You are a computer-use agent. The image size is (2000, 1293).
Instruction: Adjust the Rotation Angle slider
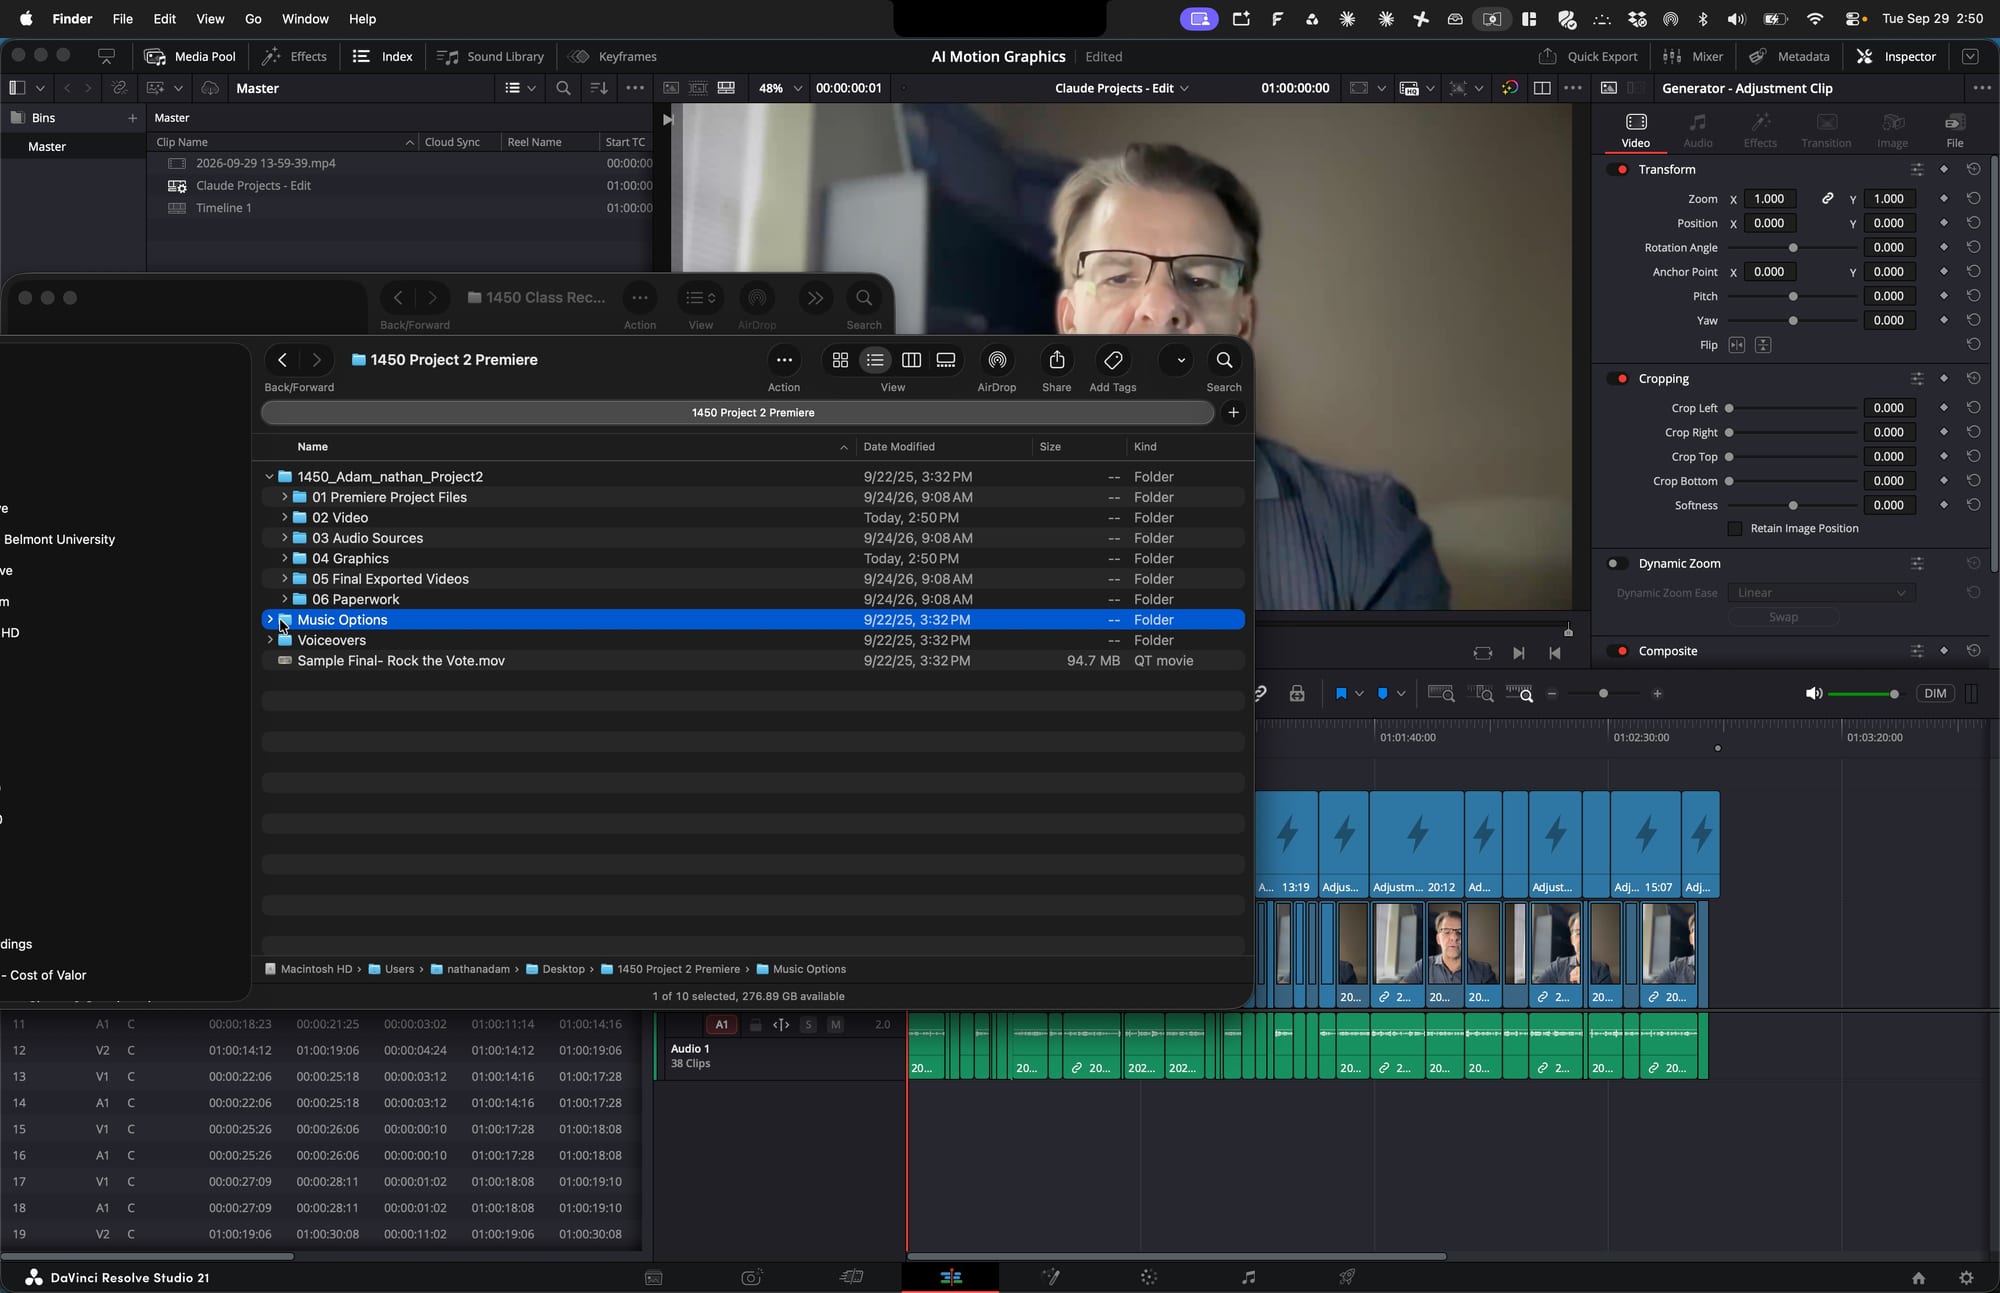[x=1792, y=248]
